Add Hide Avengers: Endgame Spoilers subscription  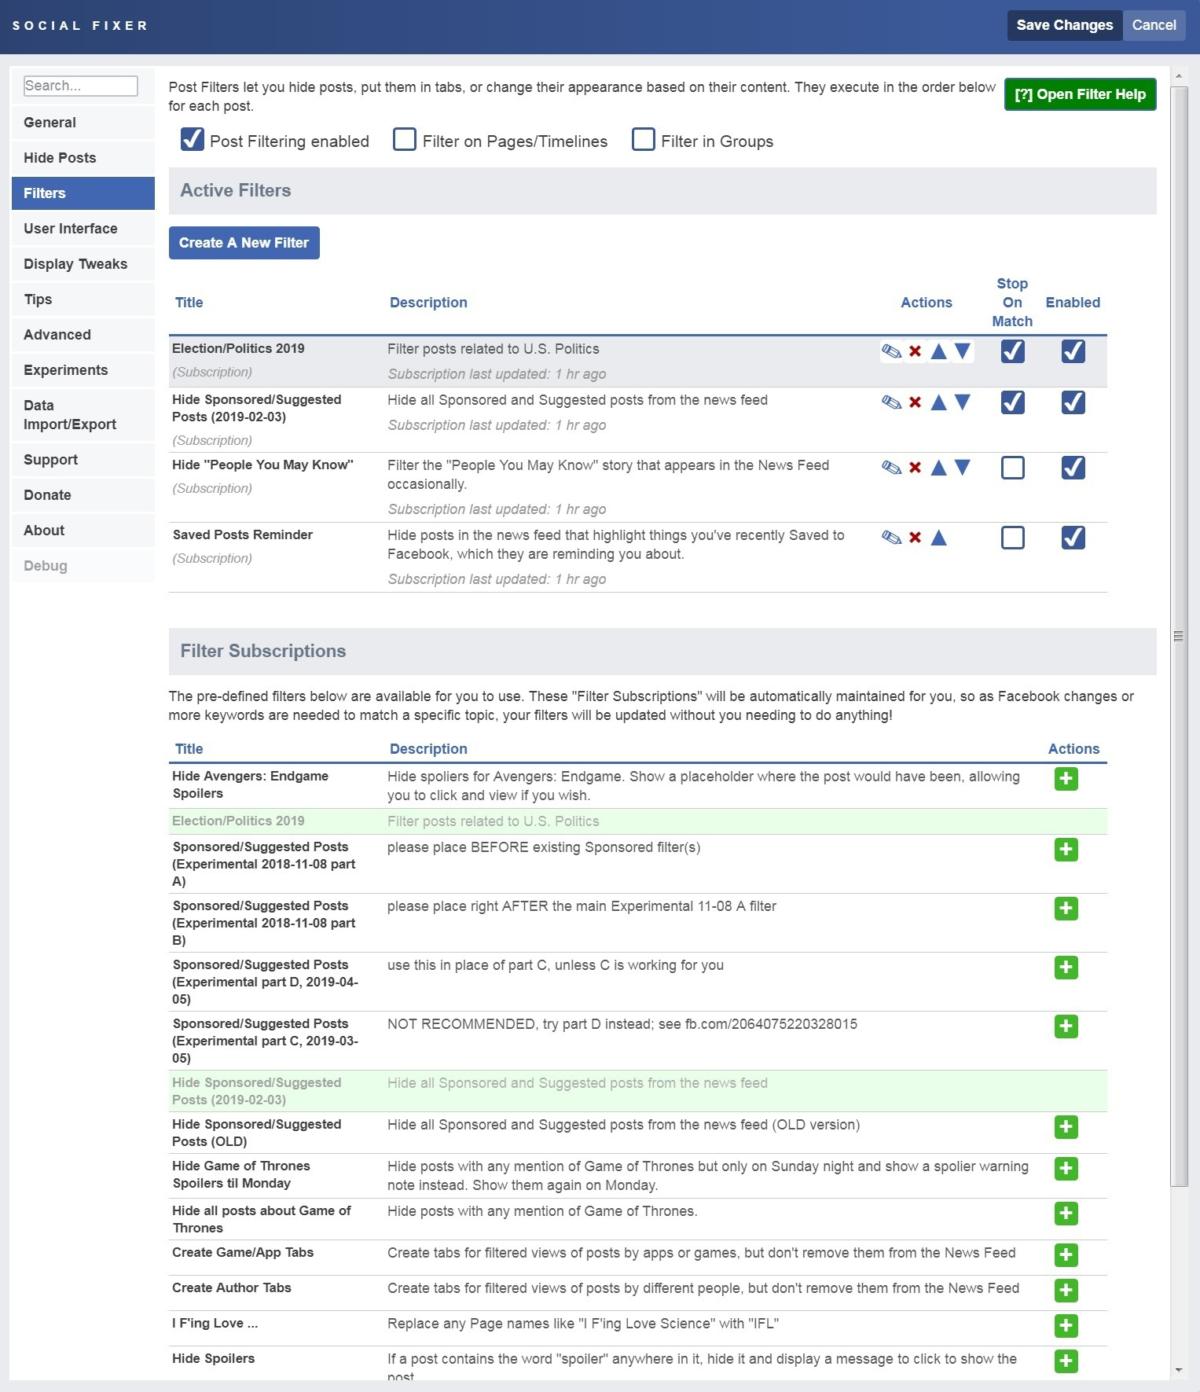pos(1066,779)
